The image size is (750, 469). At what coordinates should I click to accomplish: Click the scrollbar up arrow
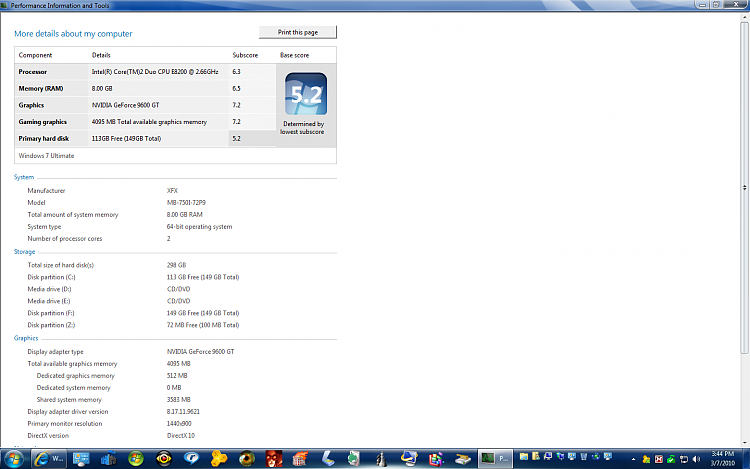click(744, 18)
